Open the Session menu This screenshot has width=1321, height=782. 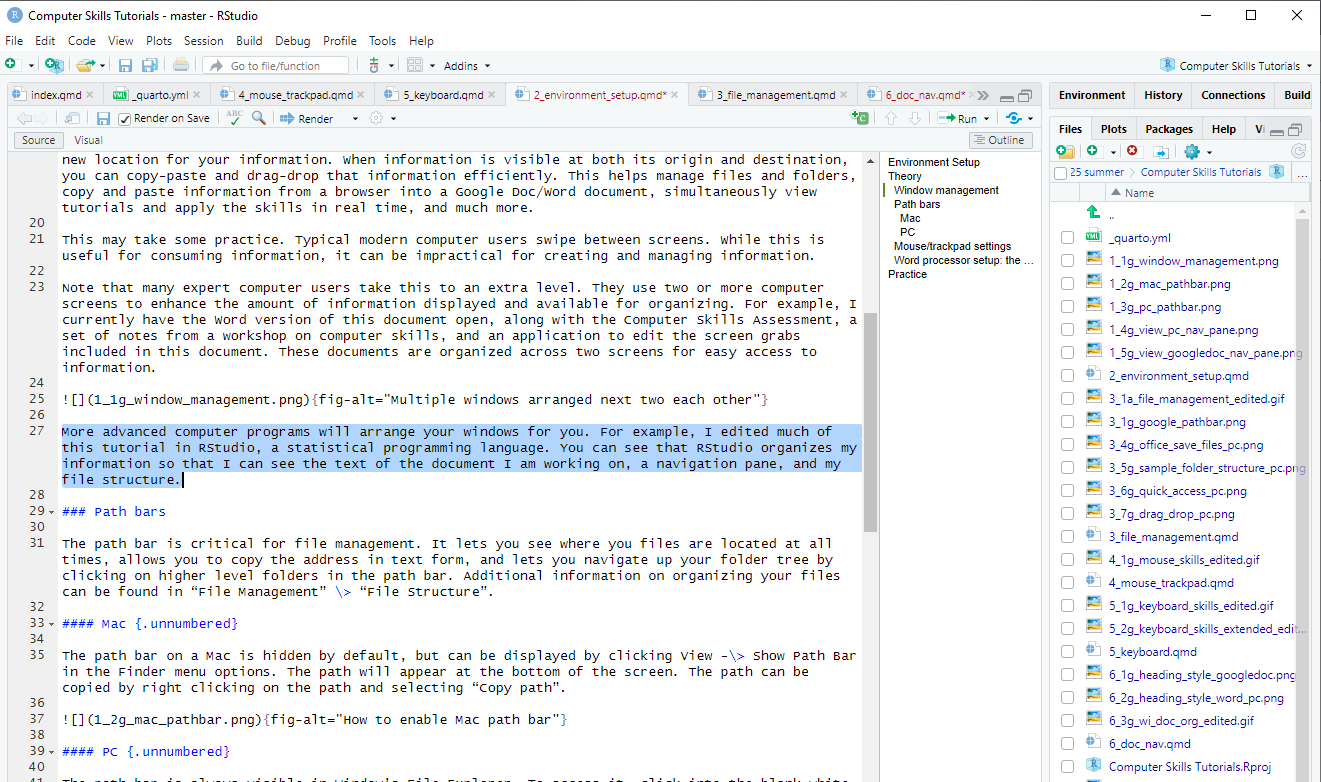point(203,41)
